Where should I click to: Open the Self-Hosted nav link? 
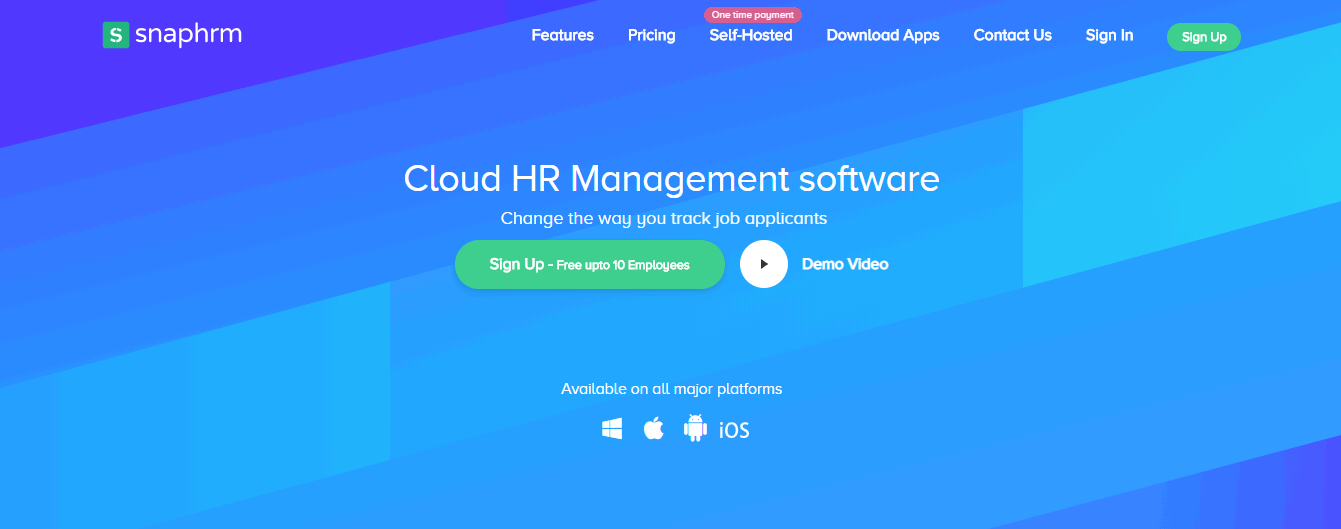pyautogui.click(x=751, y=35)
